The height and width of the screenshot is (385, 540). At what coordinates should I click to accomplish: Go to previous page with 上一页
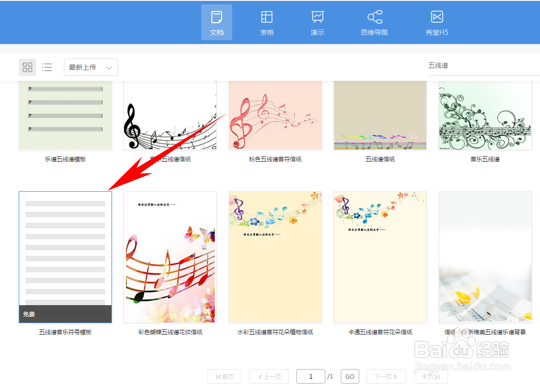click(x=270, y=376)
